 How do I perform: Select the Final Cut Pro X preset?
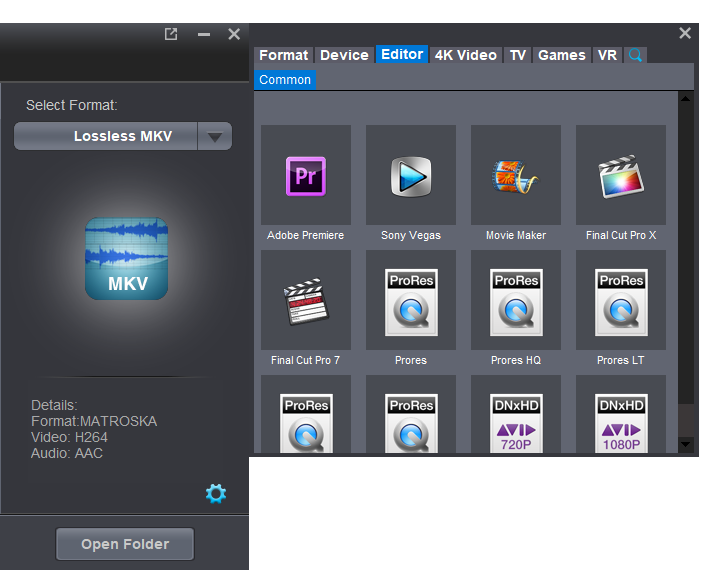pyautogui.click(x=621, y=175)
